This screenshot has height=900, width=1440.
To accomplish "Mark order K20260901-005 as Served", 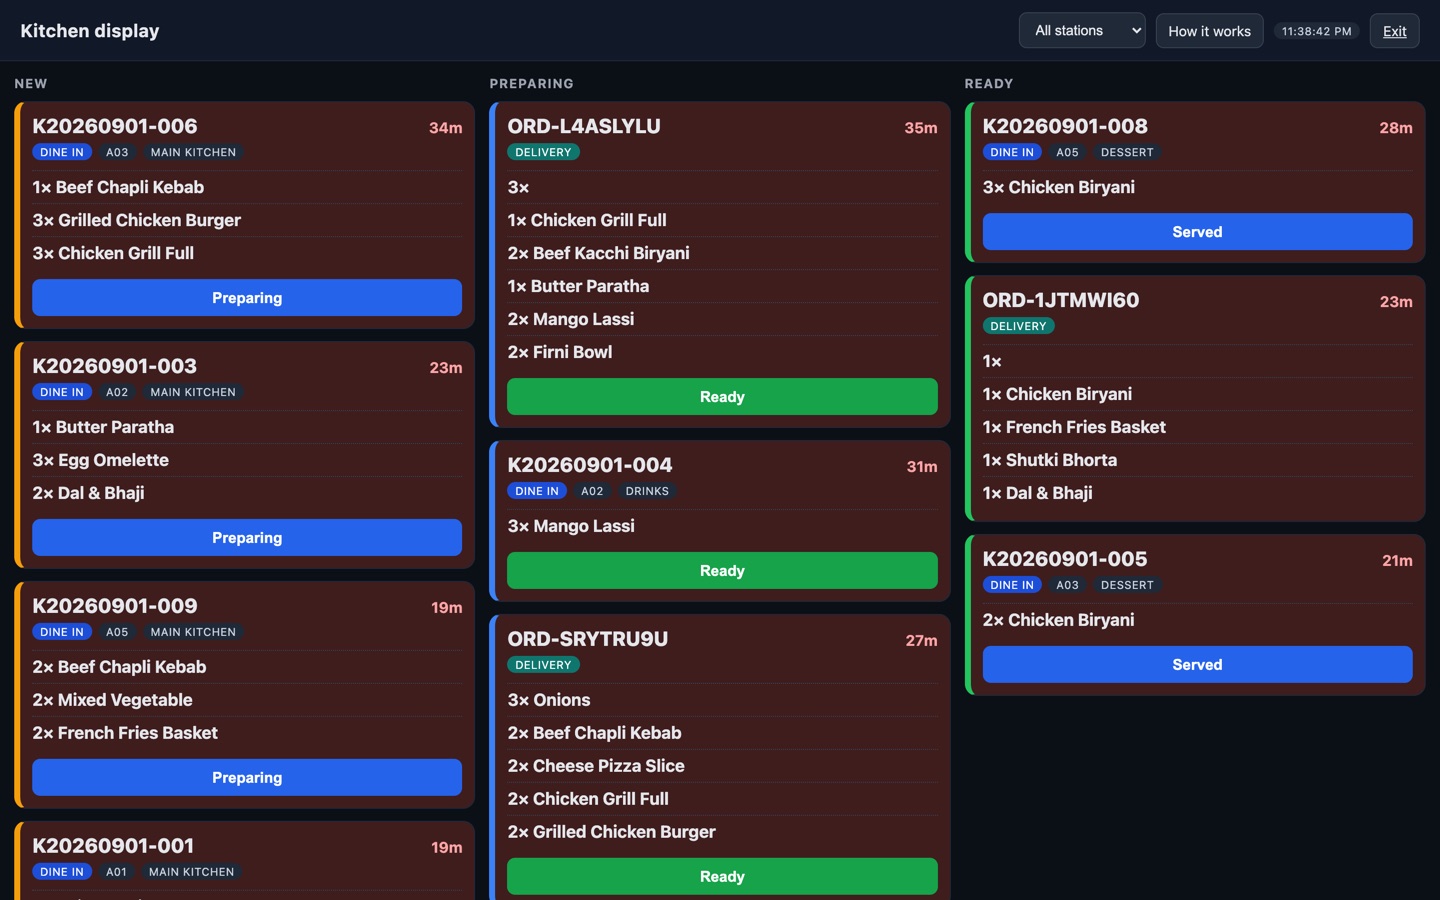I will (x=1197, y=665).
